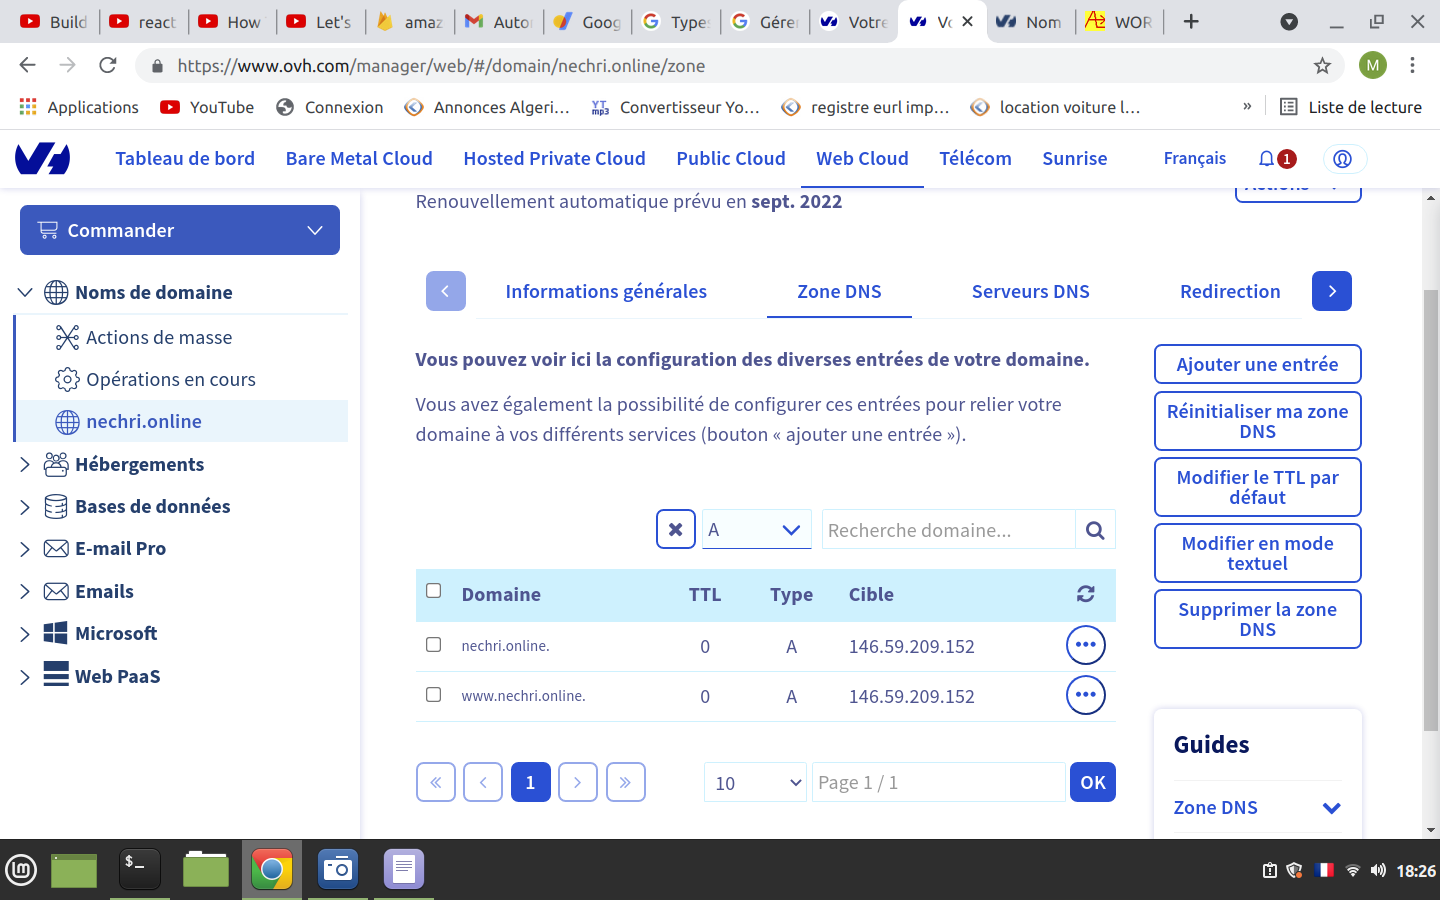
Task: Open the Public Cloud menu item
Action: coord(730,159)
